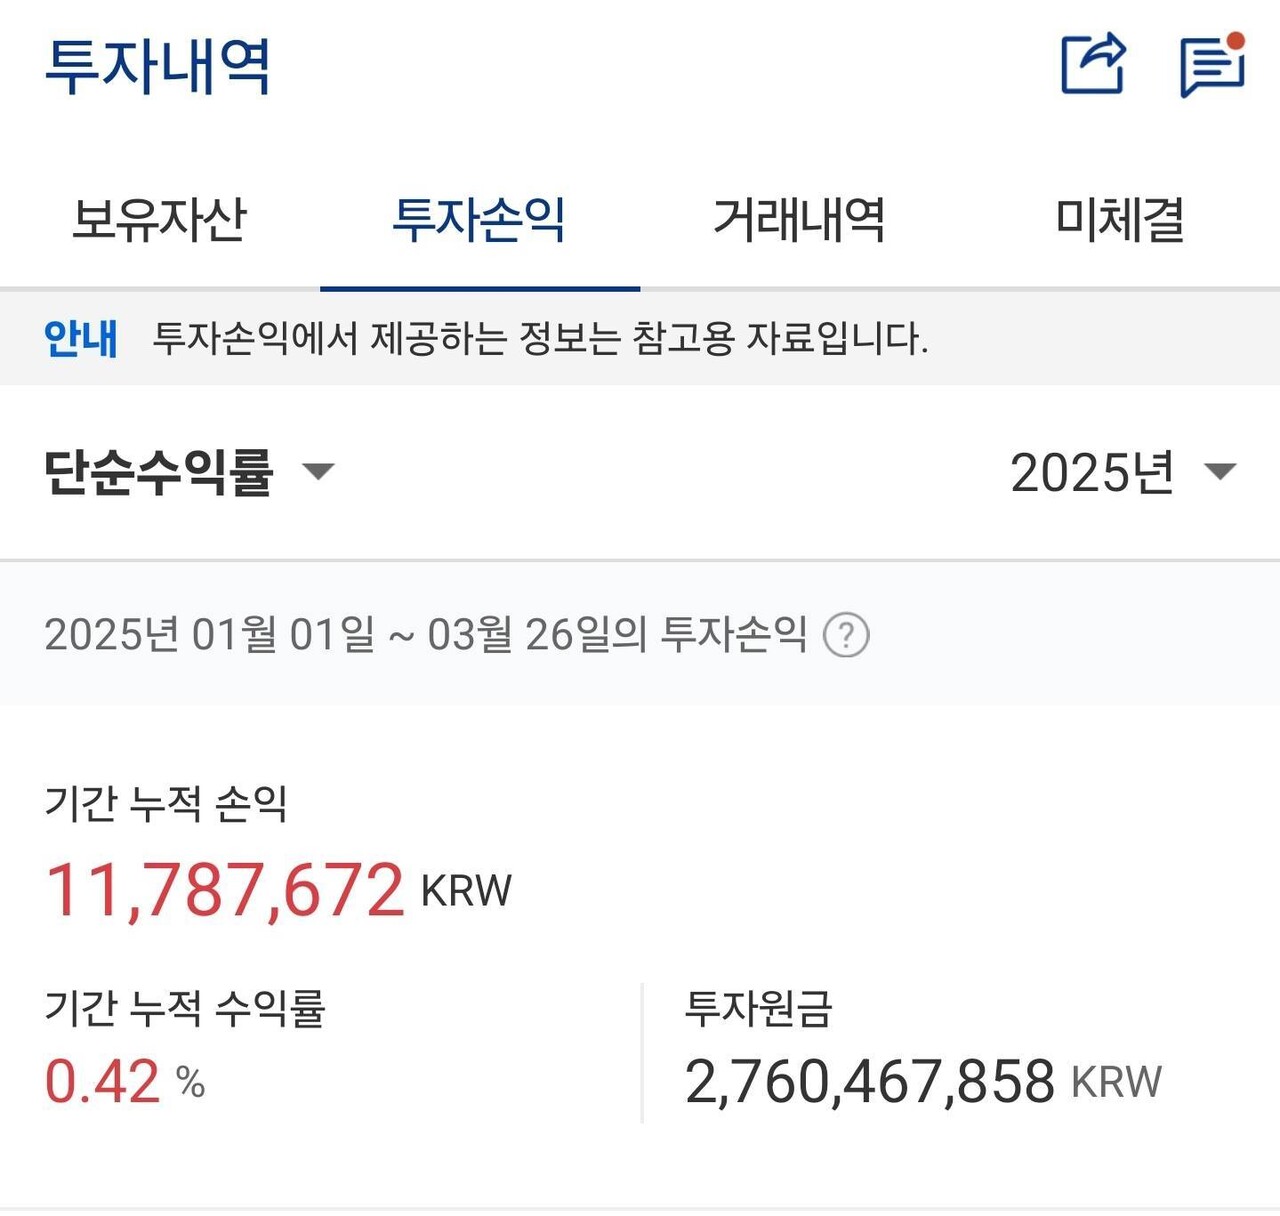The image size is (1280, 1216).
Task: Reselect the highlighted 투자손익 tab
Action: (480, 222)
